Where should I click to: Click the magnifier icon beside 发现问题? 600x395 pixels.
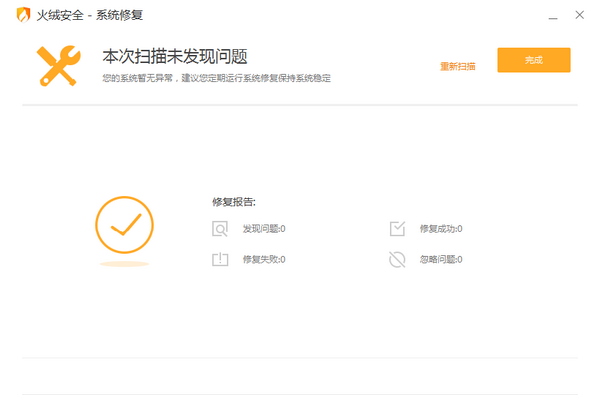[220, 229]
